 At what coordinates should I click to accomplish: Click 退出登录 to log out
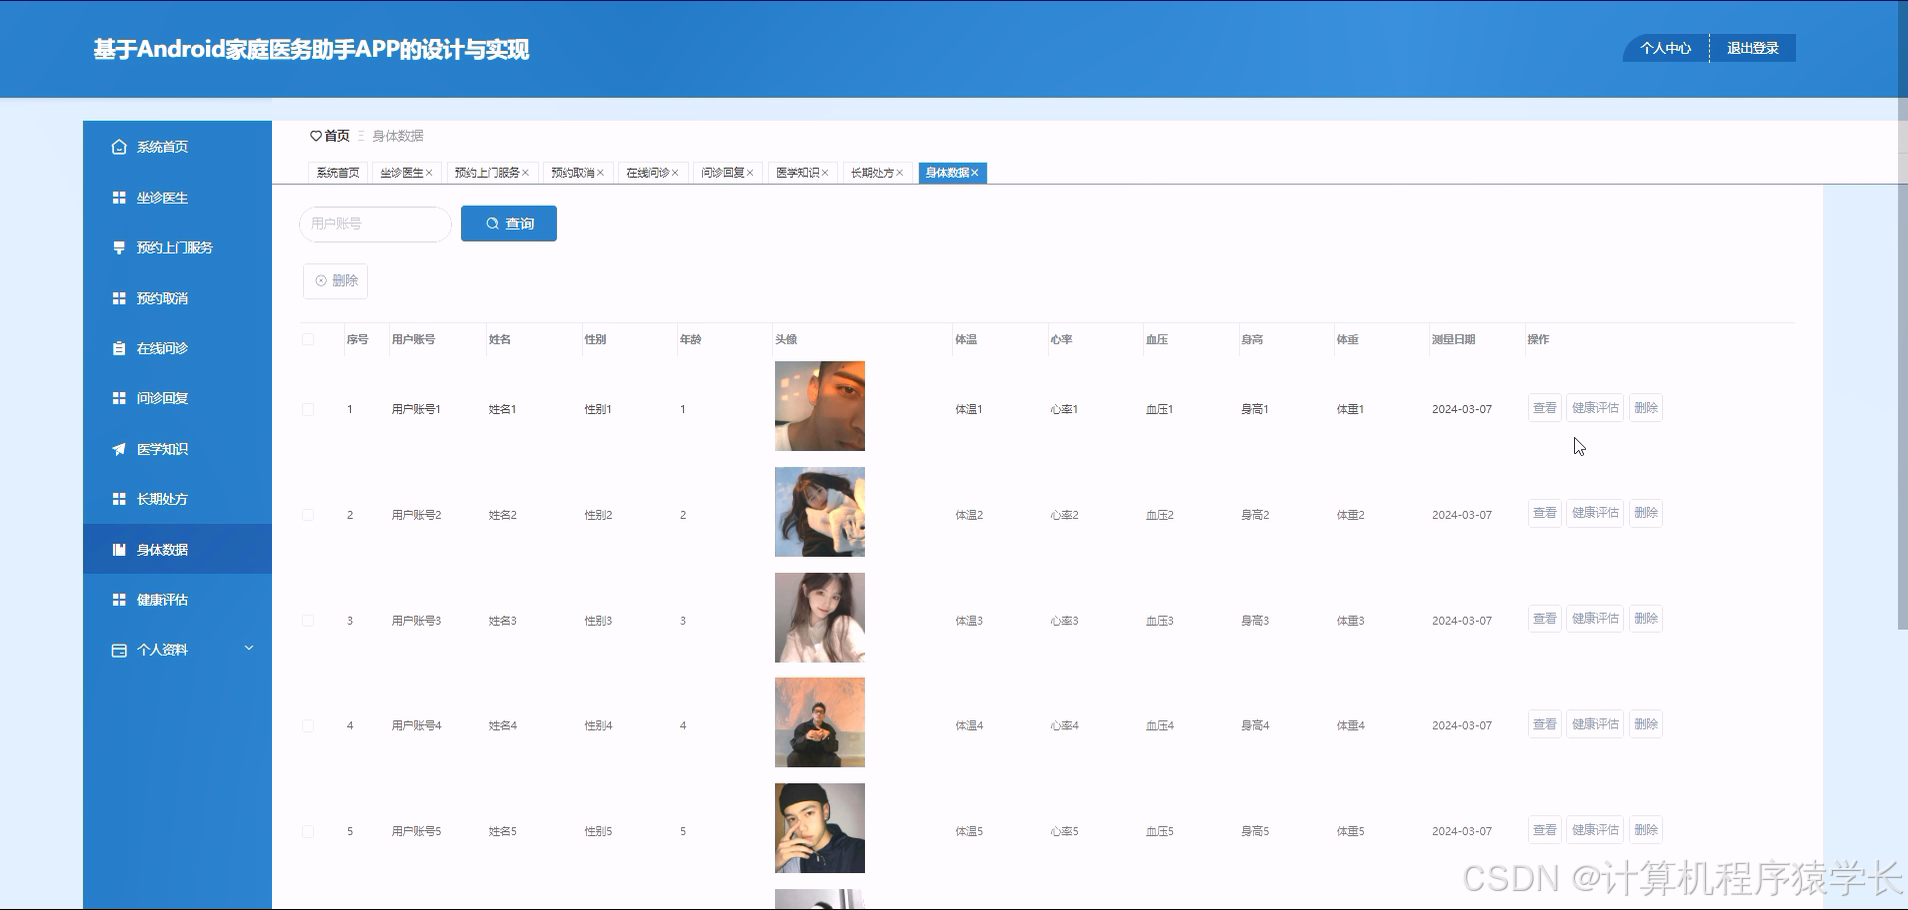tap(1753, 48)
